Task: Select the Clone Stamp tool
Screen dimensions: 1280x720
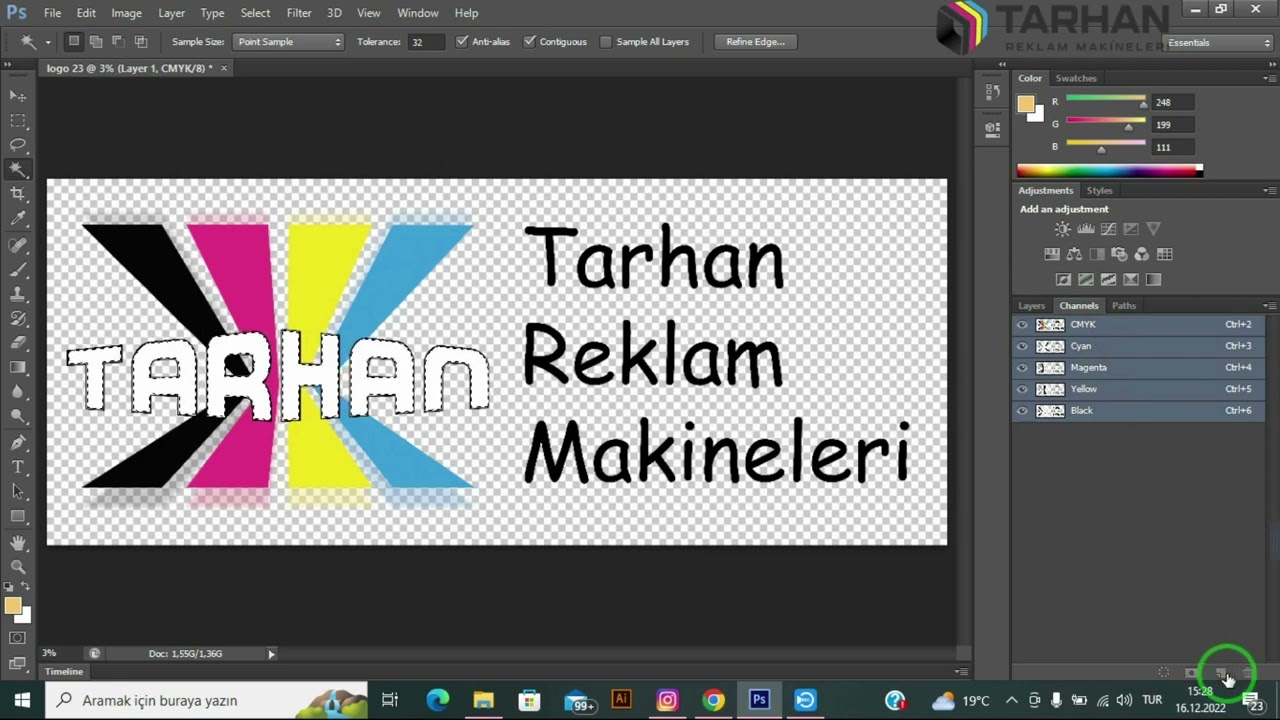Action: click(18, 295)
